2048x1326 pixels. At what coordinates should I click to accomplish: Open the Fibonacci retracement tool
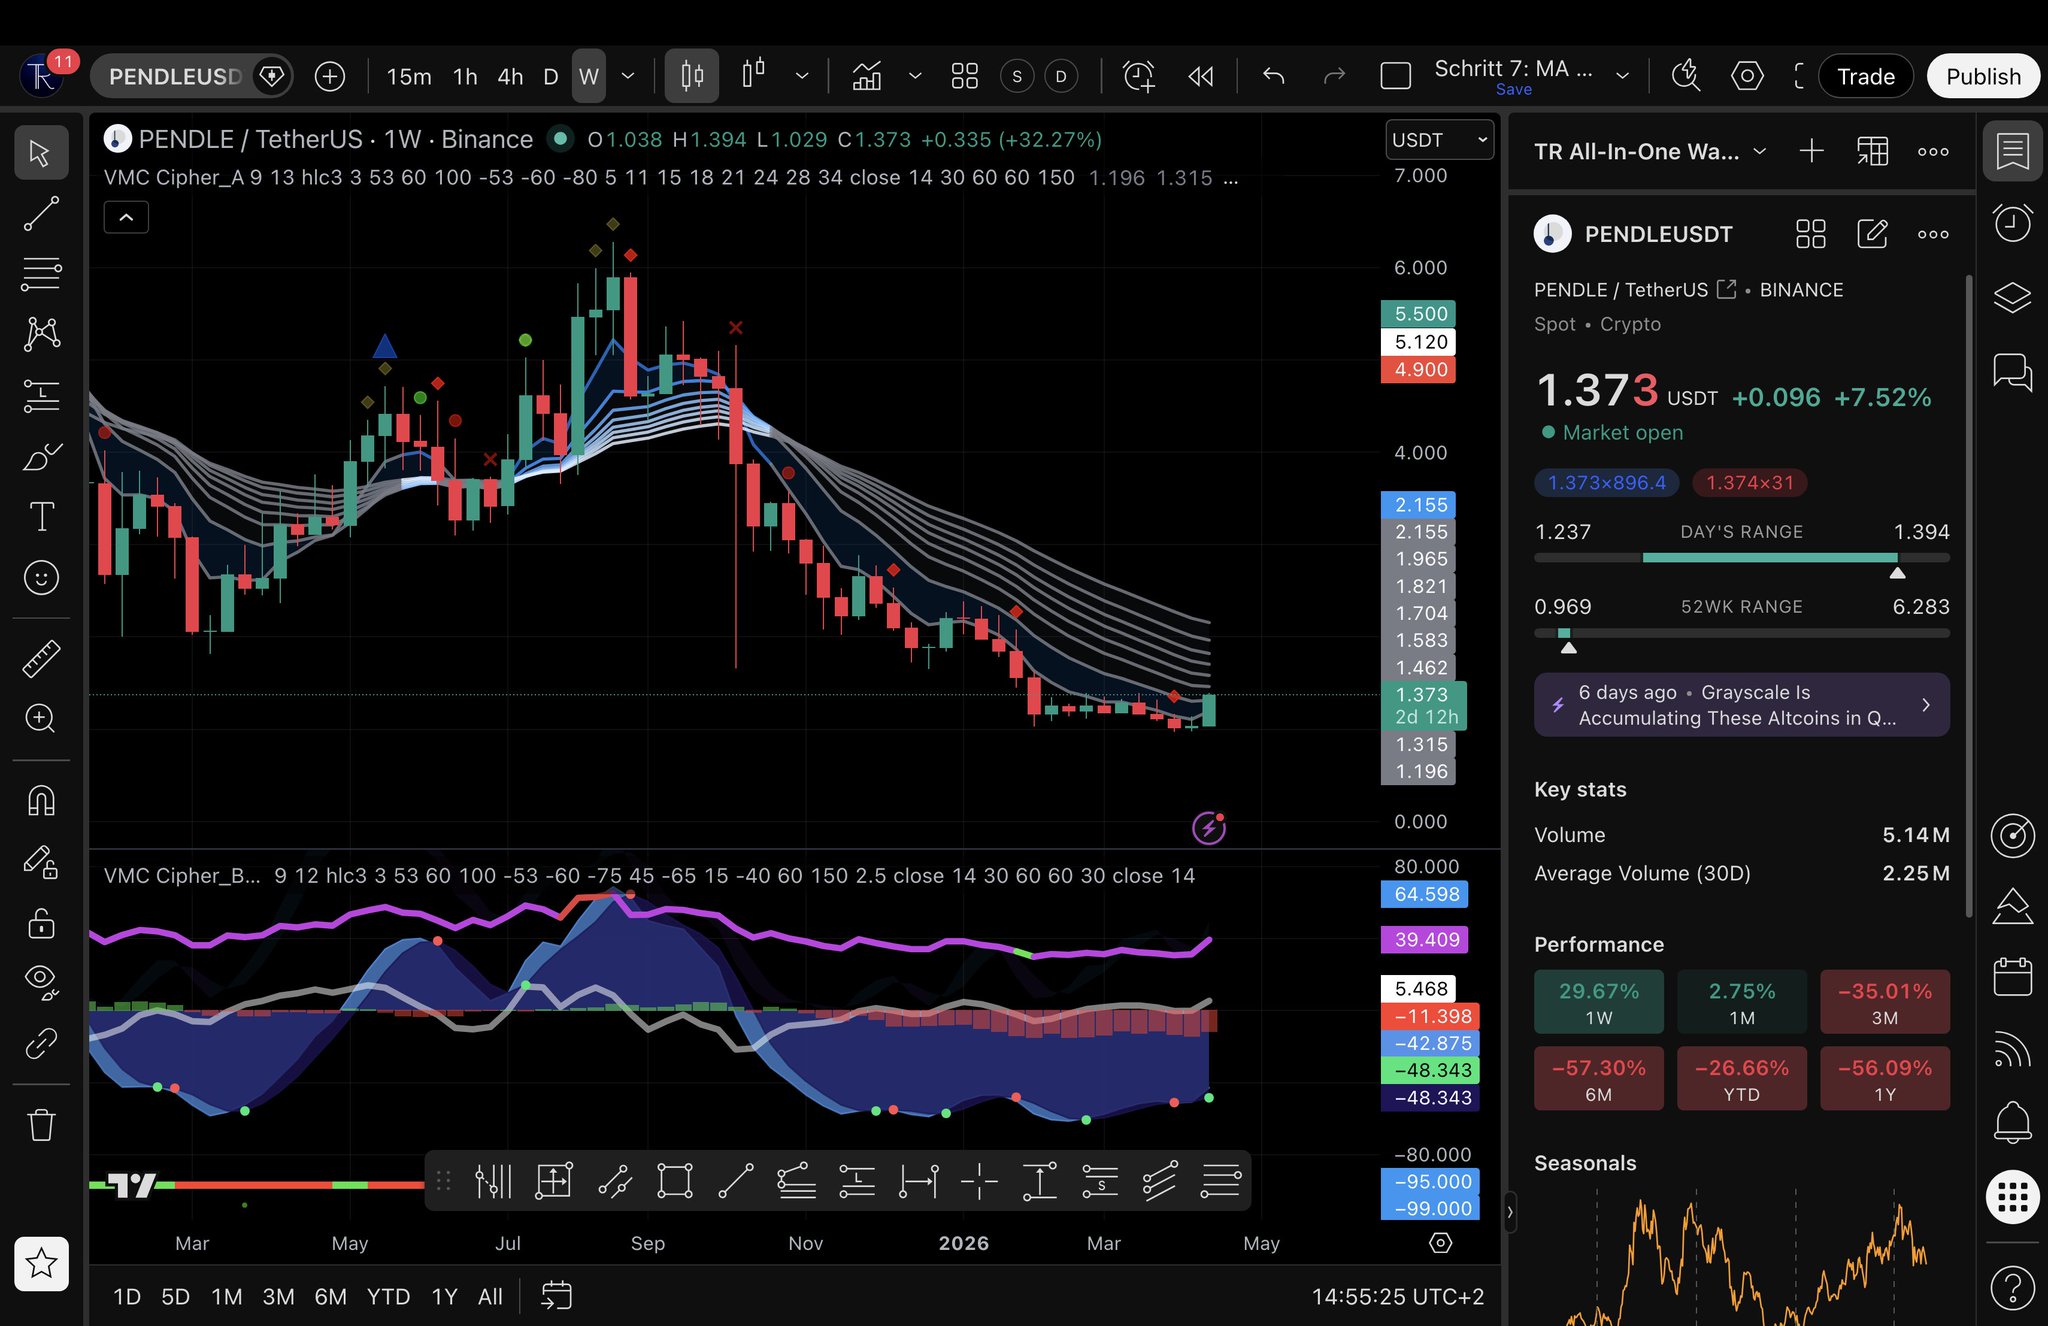pos(41,273)
